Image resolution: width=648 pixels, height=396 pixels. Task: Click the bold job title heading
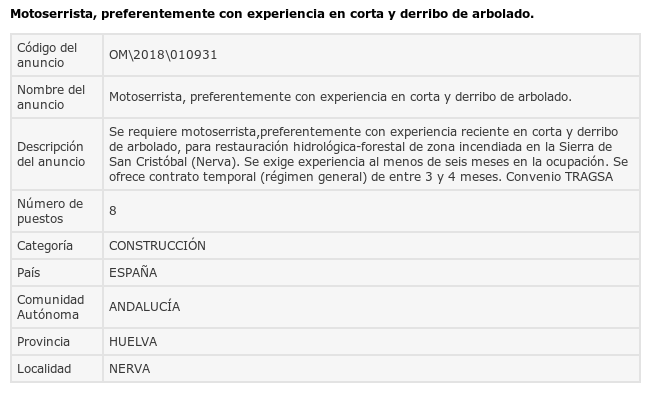coord(272,14)
